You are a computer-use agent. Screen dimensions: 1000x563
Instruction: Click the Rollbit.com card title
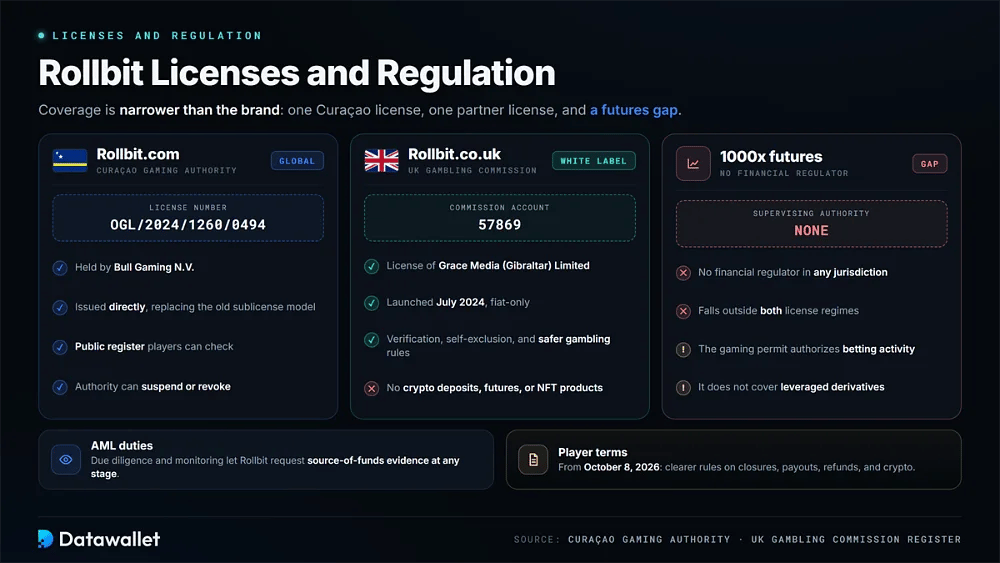[138, 154]
